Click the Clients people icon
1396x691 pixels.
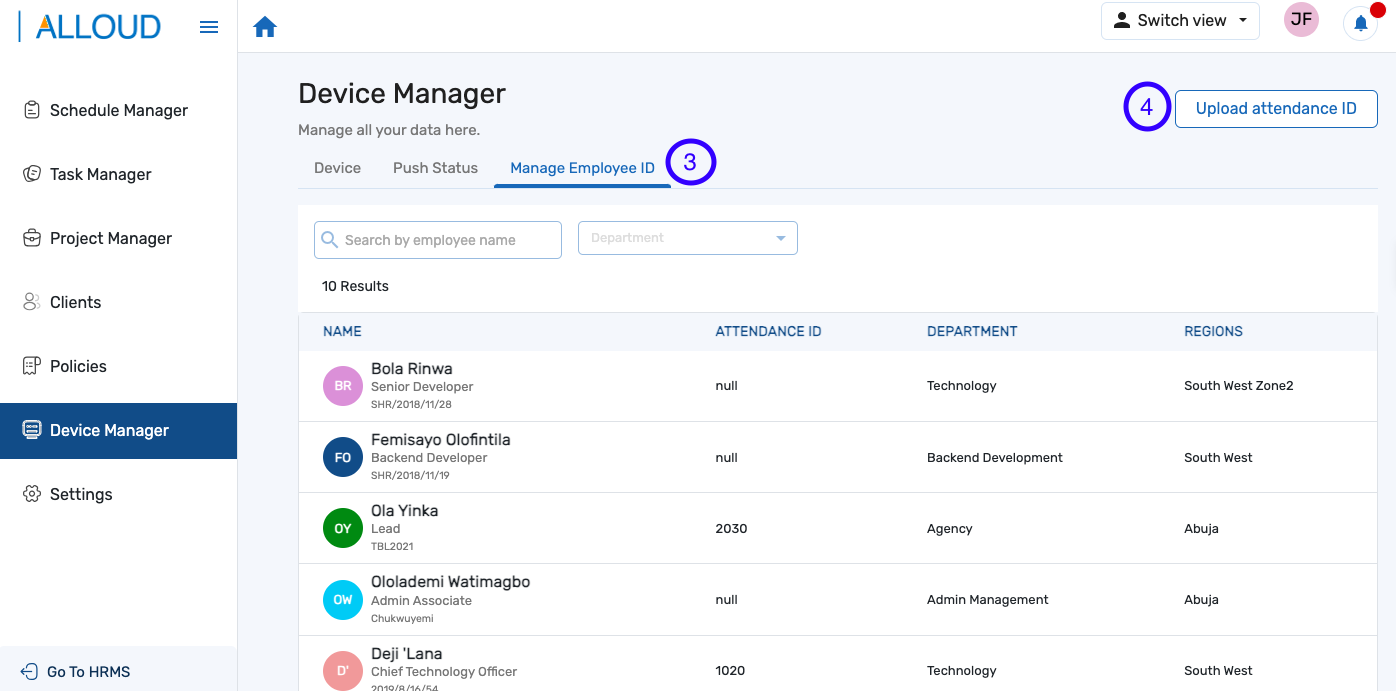[x=32, y=302]
